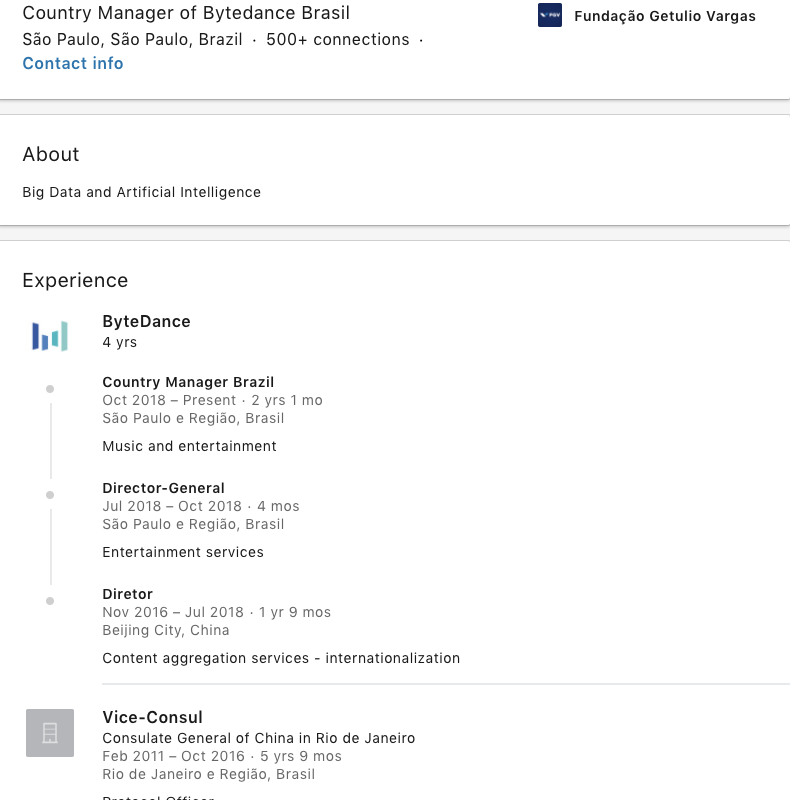Image resolution: width=790 pixels, height=800 pixels.
Task: Open the ByteDance company name link
Action: click(146, 321)
